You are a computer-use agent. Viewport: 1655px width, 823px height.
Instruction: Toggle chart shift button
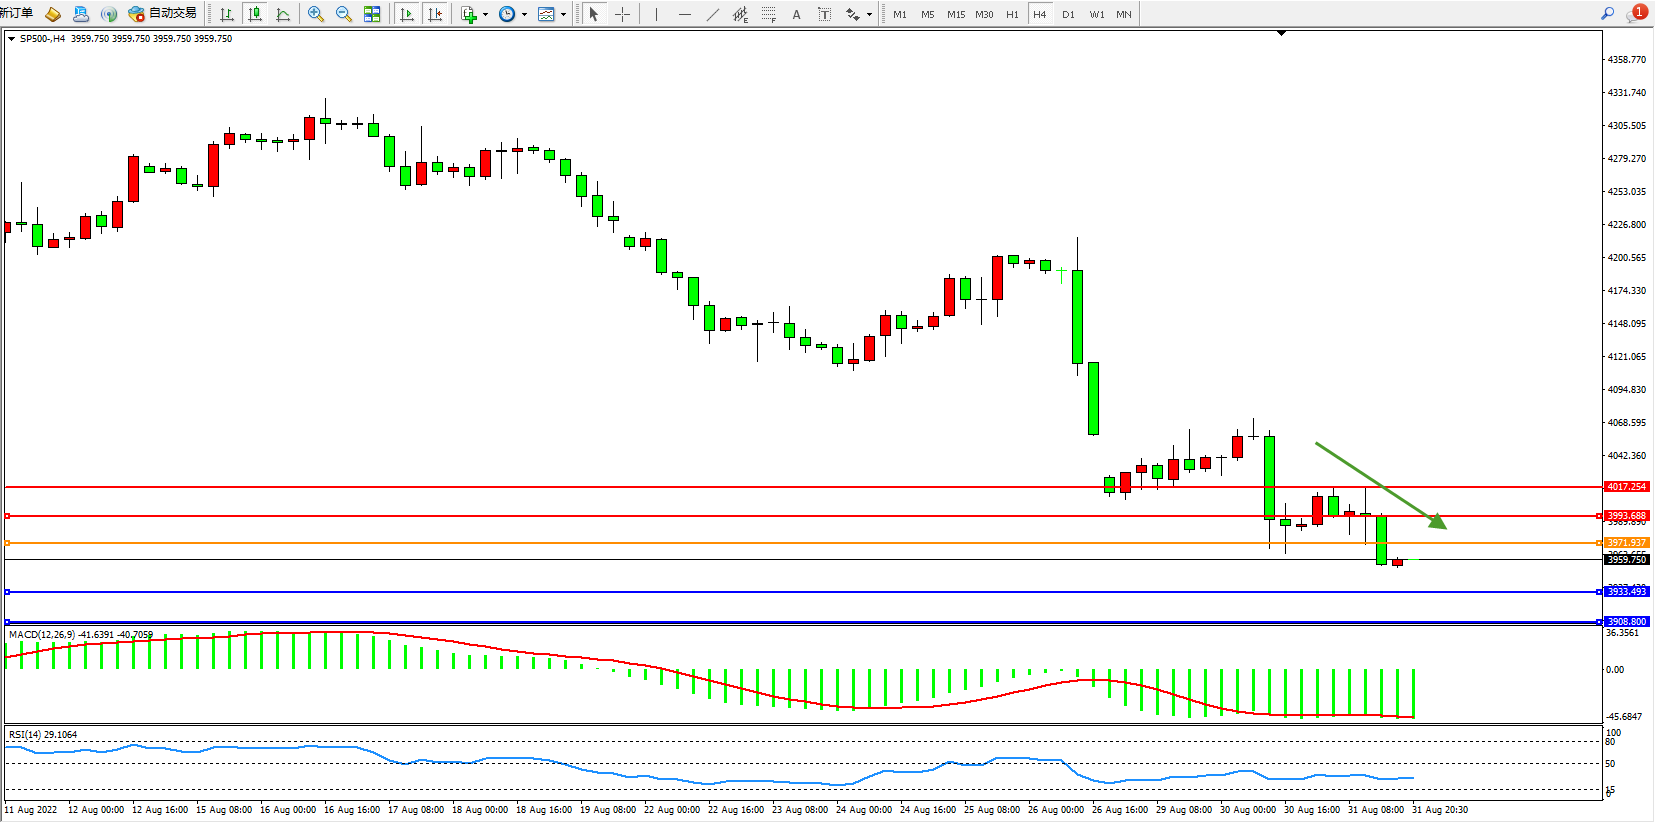coord(435,14)
